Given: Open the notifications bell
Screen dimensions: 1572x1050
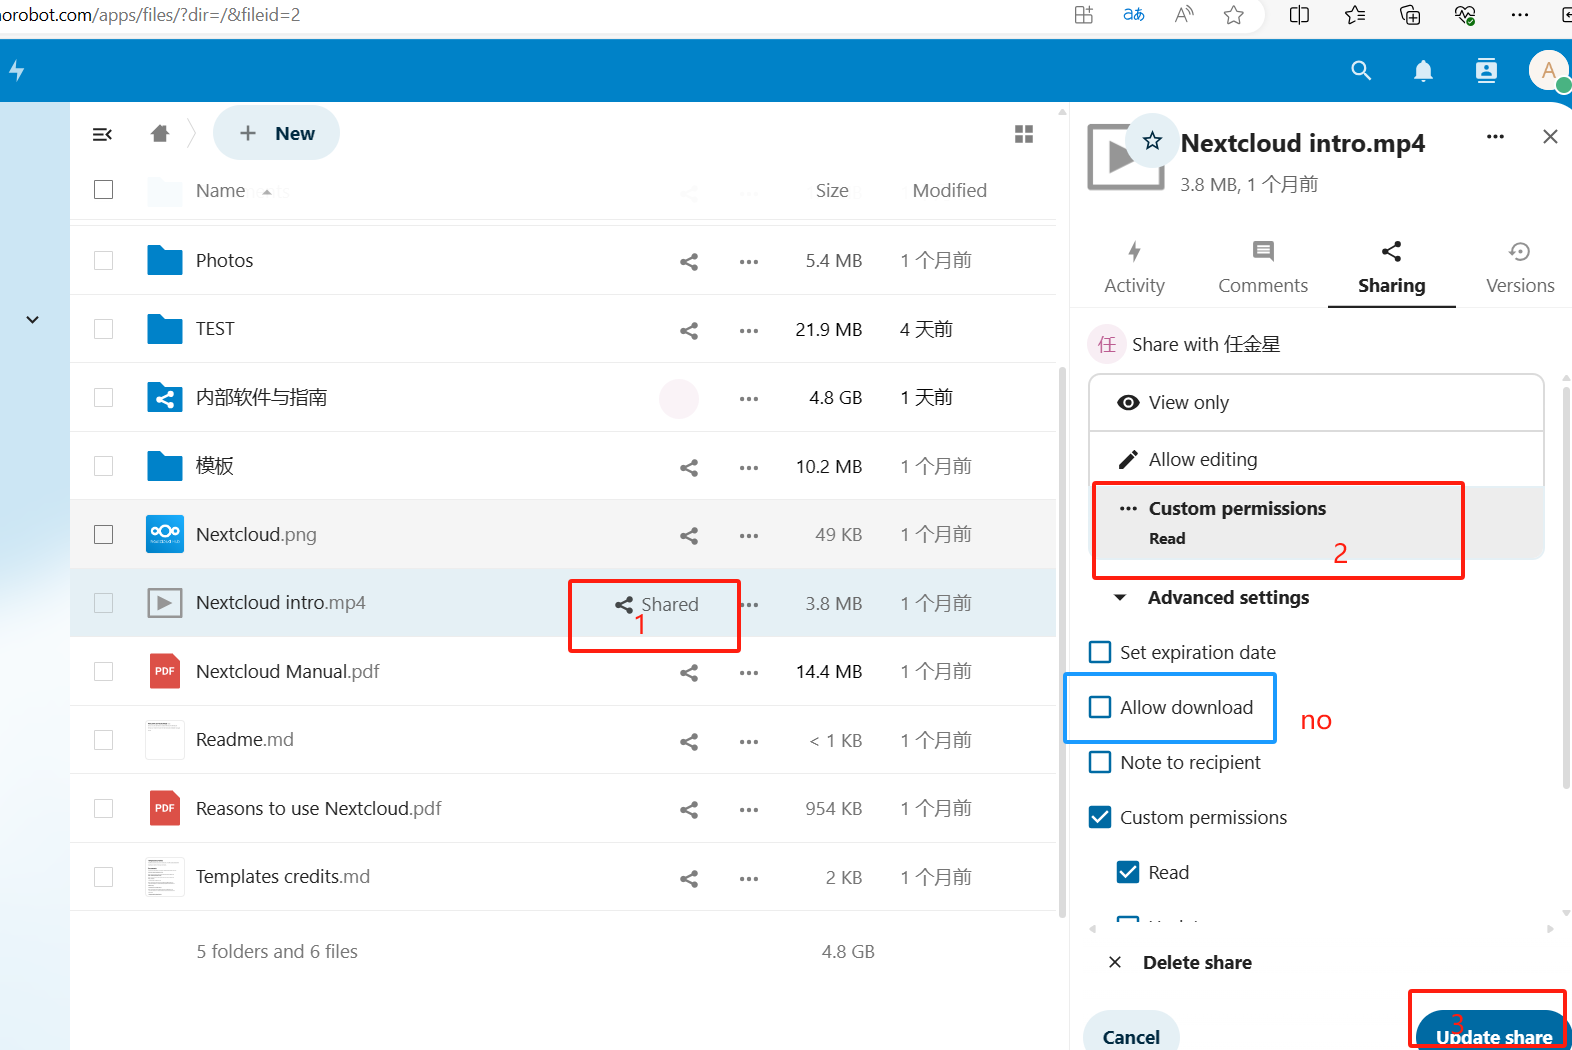Looking at the screenshot, I should pos(1423,70).
